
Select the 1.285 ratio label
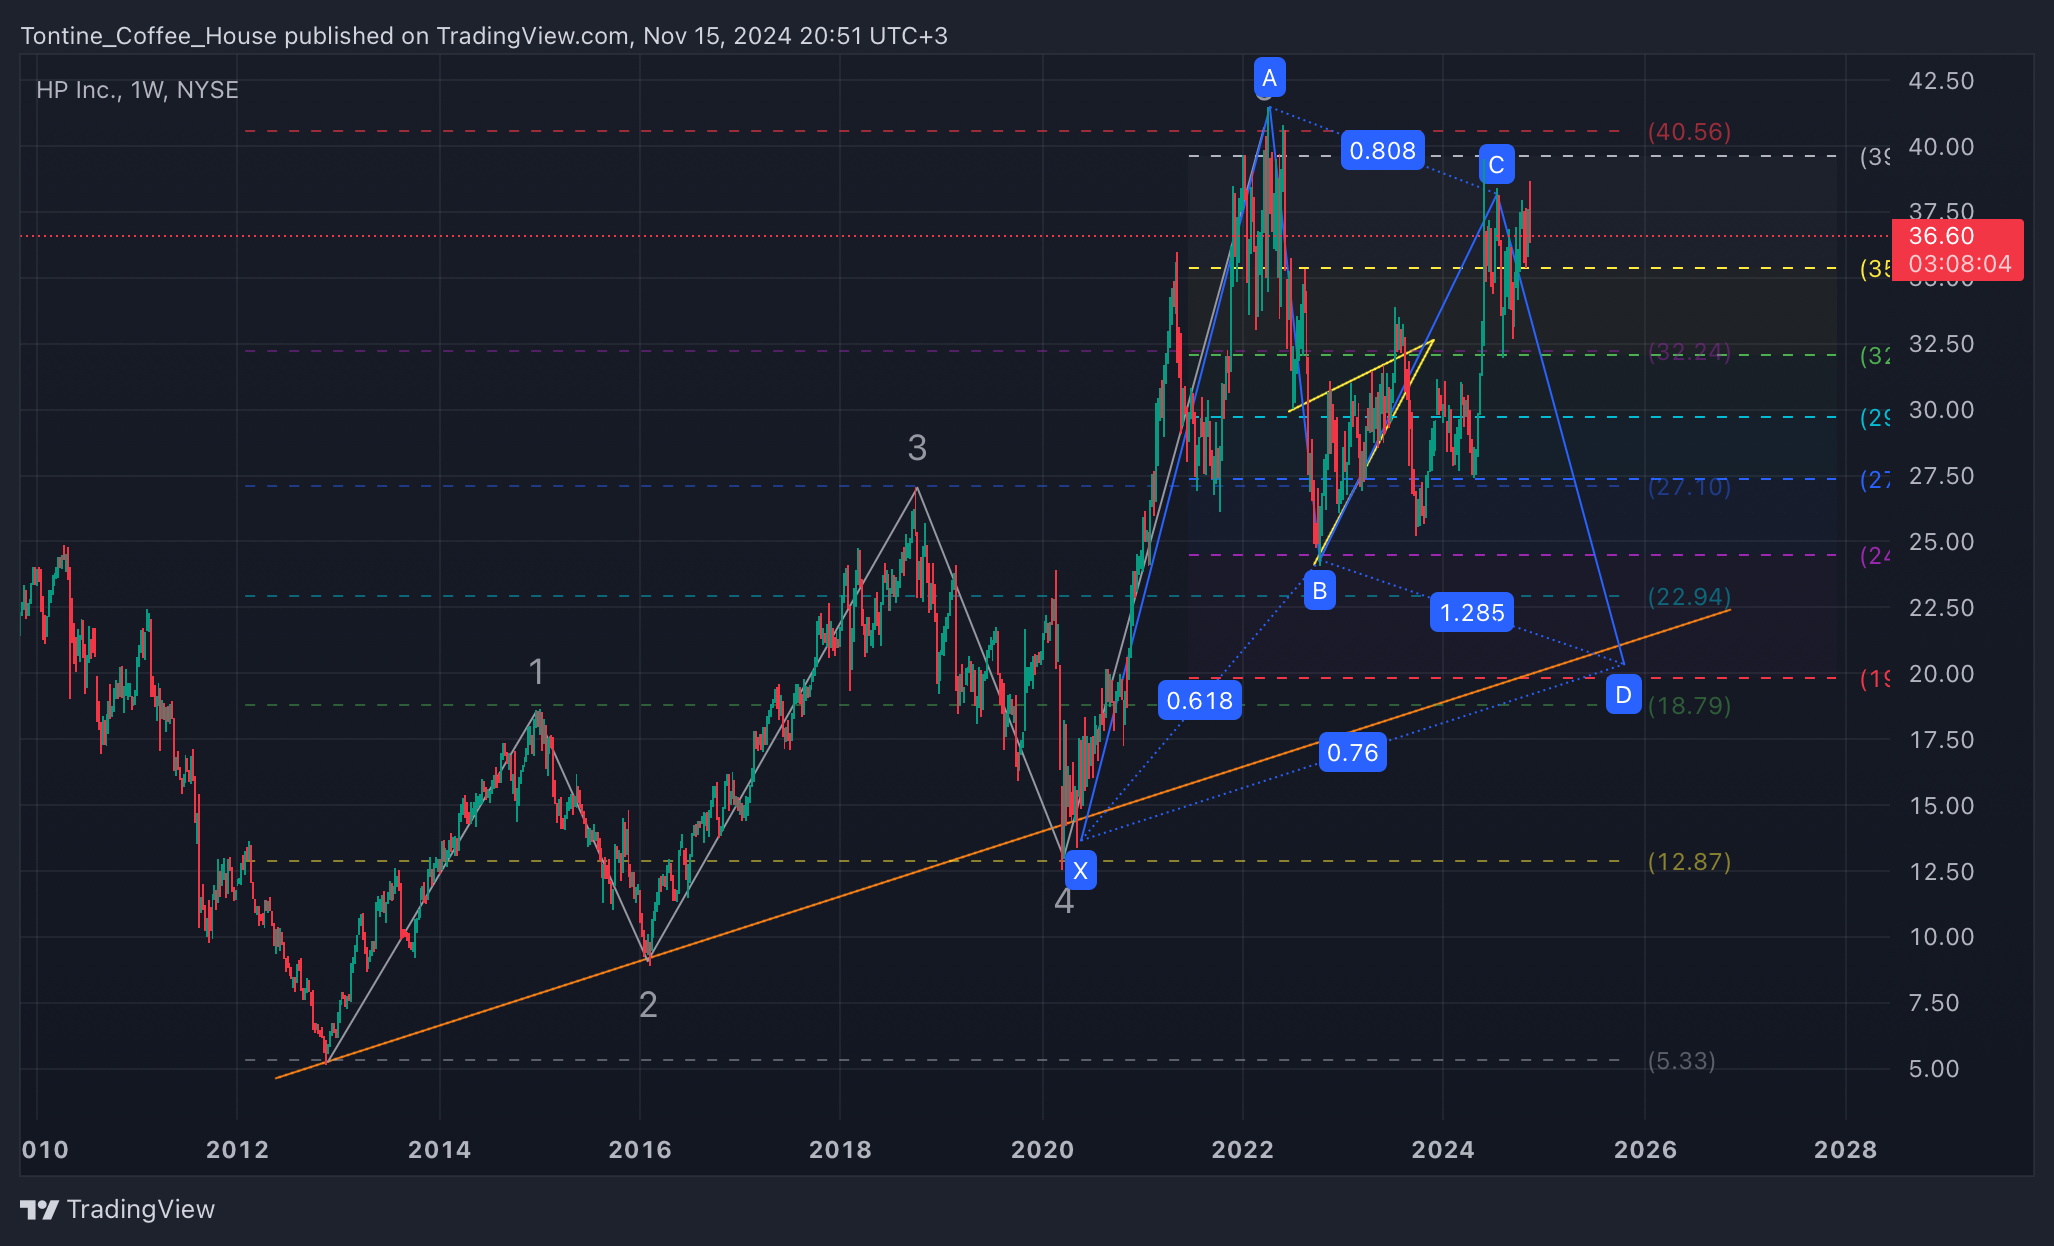pos(1472,612)
